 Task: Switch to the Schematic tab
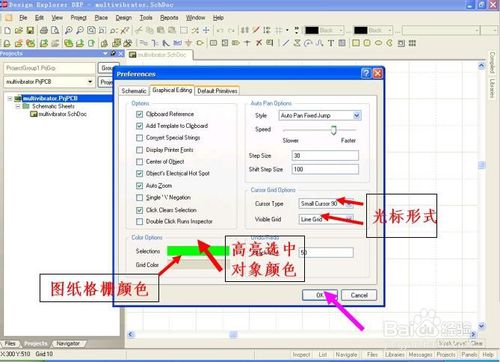(134, 91)
